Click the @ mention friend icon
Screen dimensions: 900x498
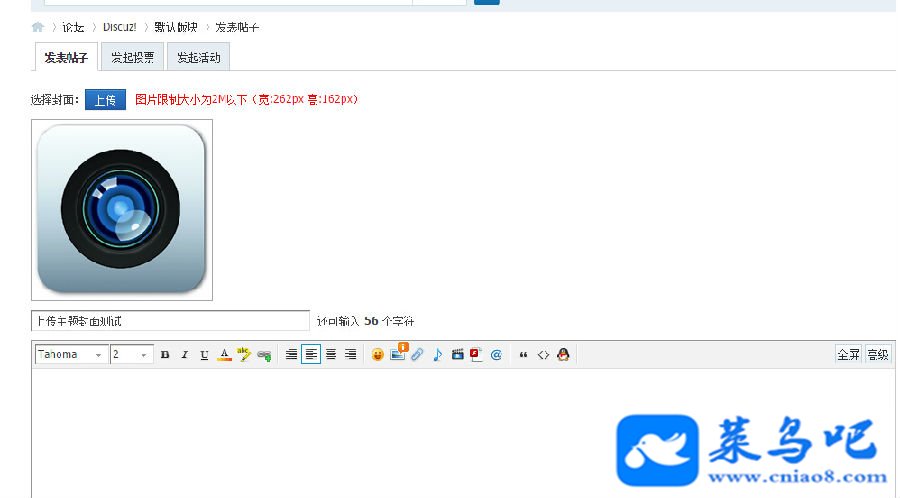(496, 355)
